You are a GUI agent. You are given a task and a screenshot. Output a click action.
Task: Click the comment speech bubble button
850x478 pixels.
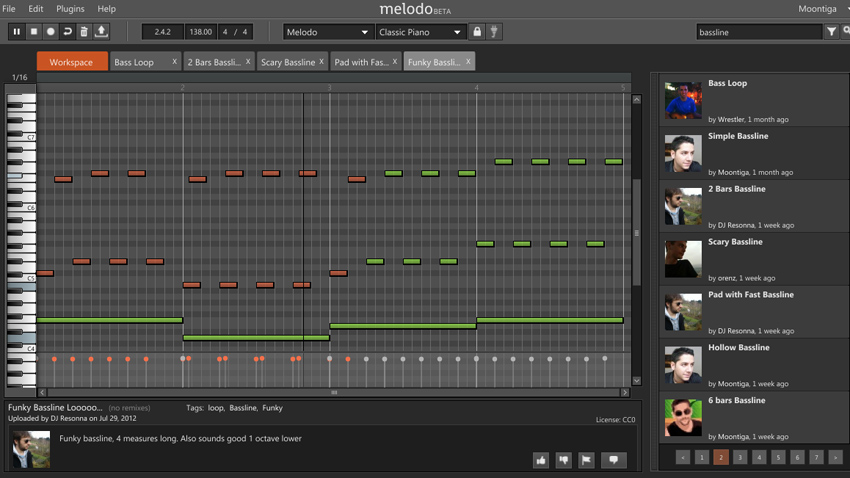coord(614,460)
